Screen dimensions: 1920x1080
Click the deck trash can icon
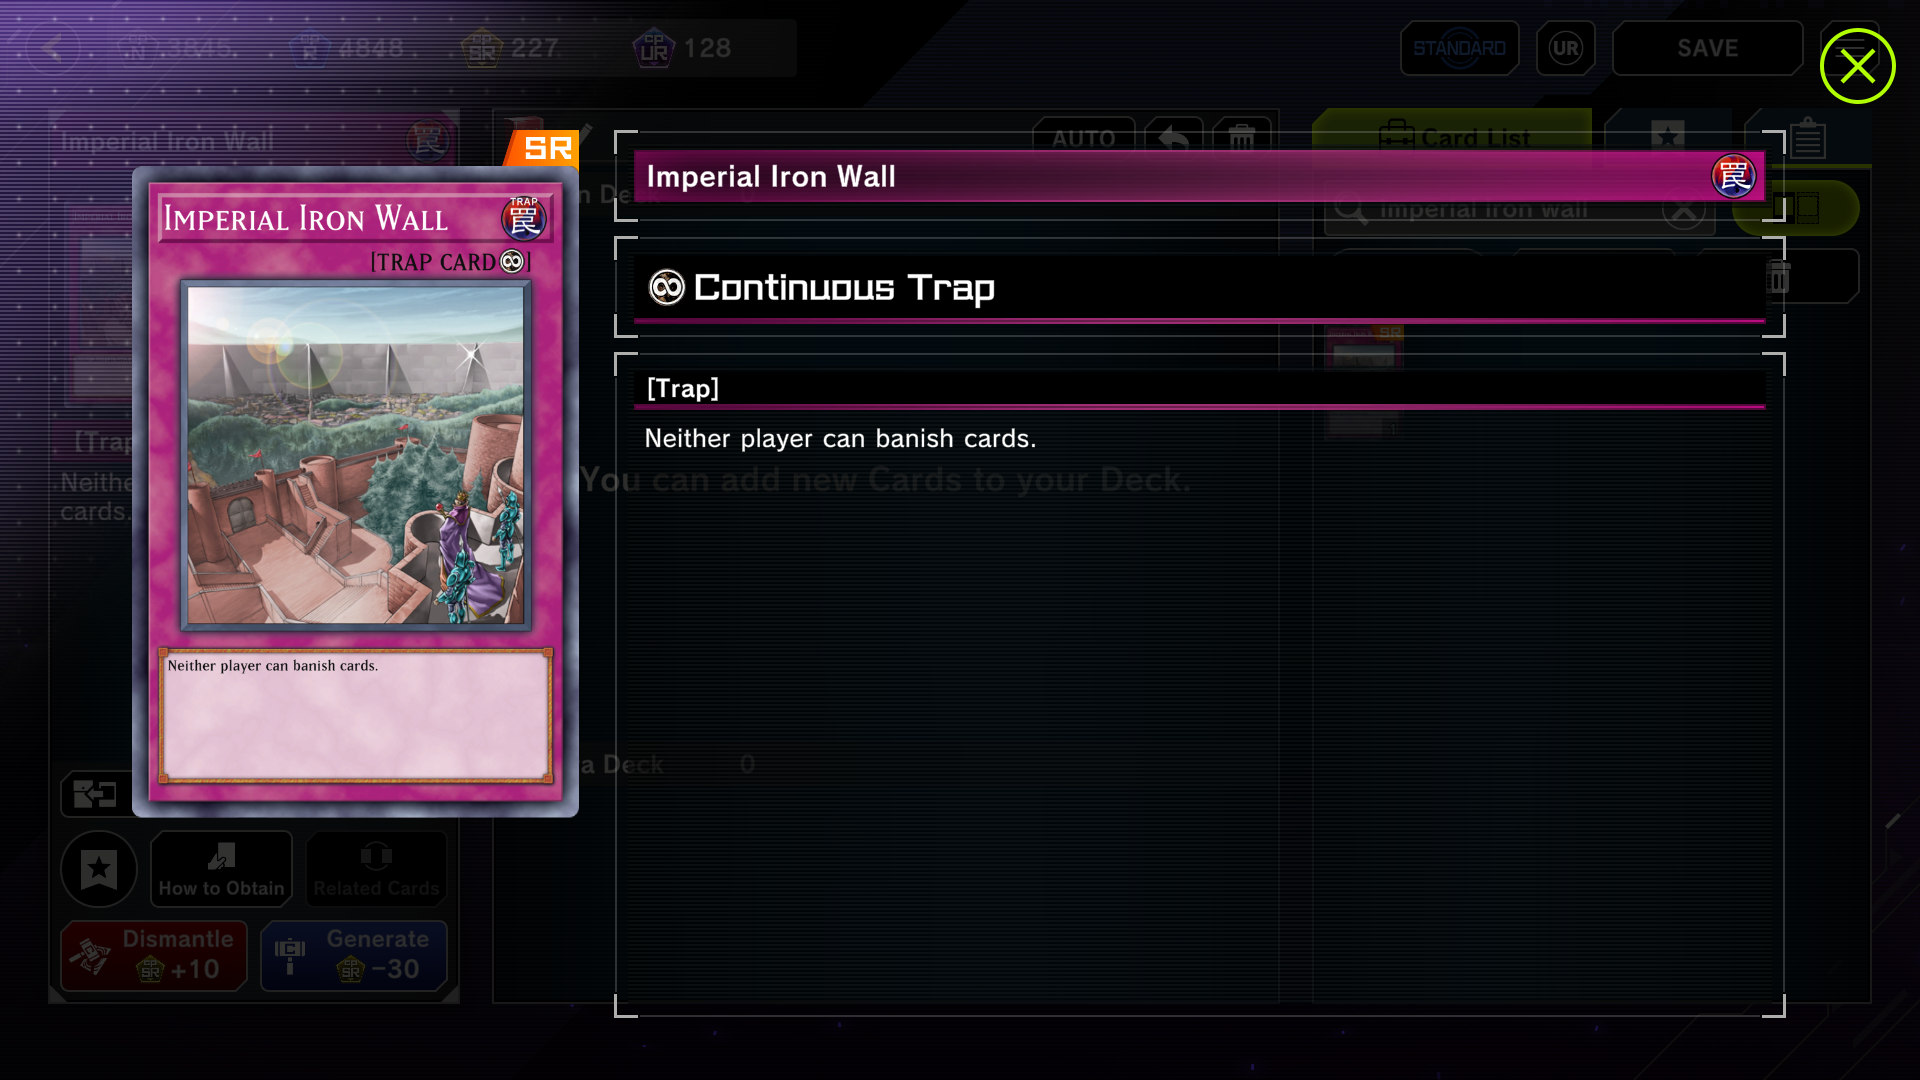1242,138
